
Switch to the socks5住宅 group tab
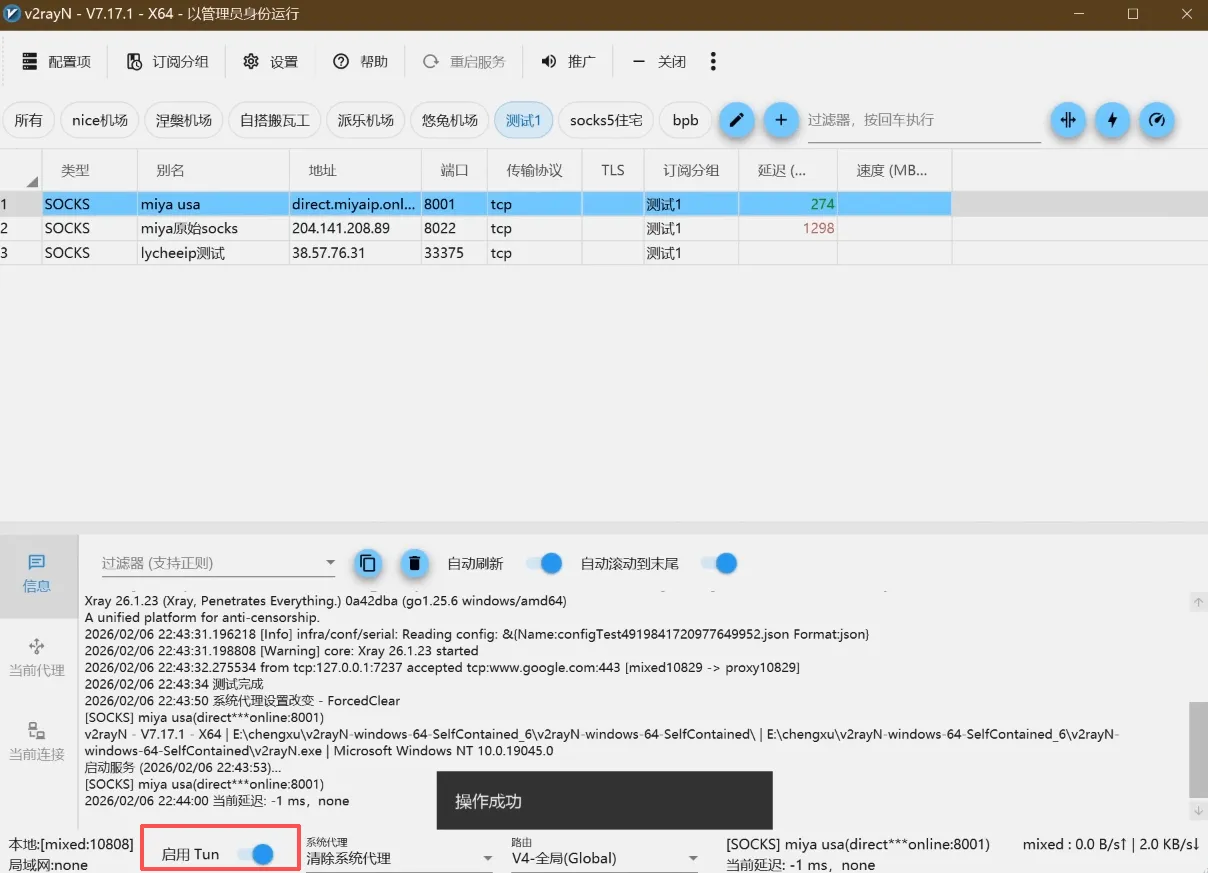click(x=606, y=120)
